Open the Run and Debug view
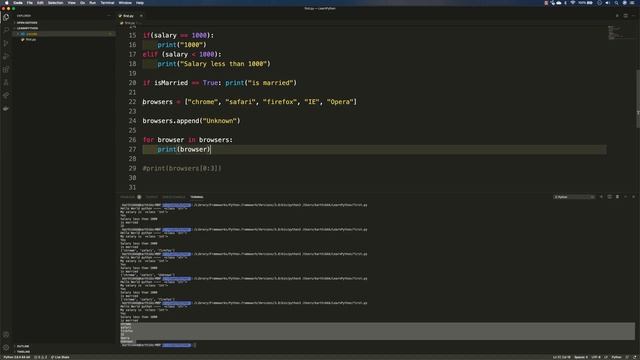640x360 pixels. coord(6,56)
